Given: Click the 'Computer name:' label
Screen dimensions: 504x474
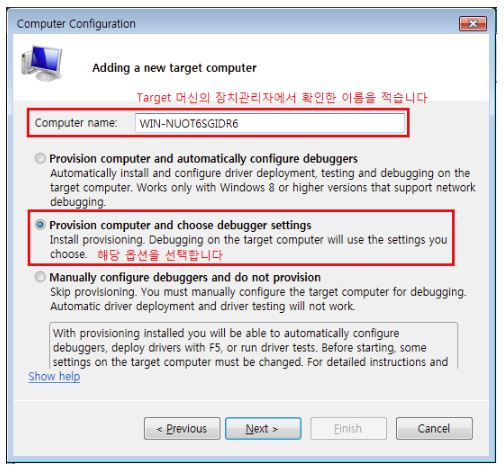Looking at the screenshot, I should click(x=76, y=123).
